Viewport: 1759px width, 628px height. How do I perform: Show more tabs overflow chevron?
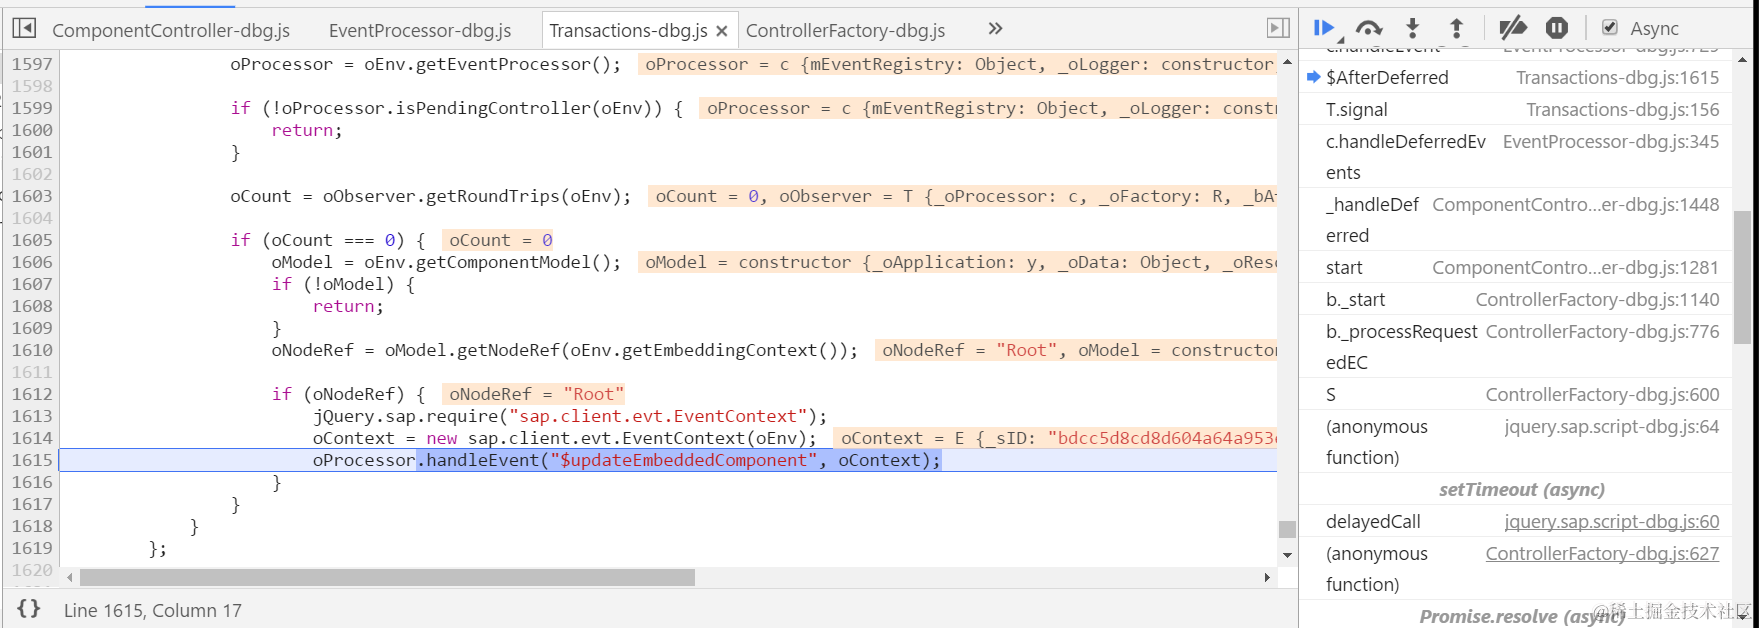click(x=995, y=29)
